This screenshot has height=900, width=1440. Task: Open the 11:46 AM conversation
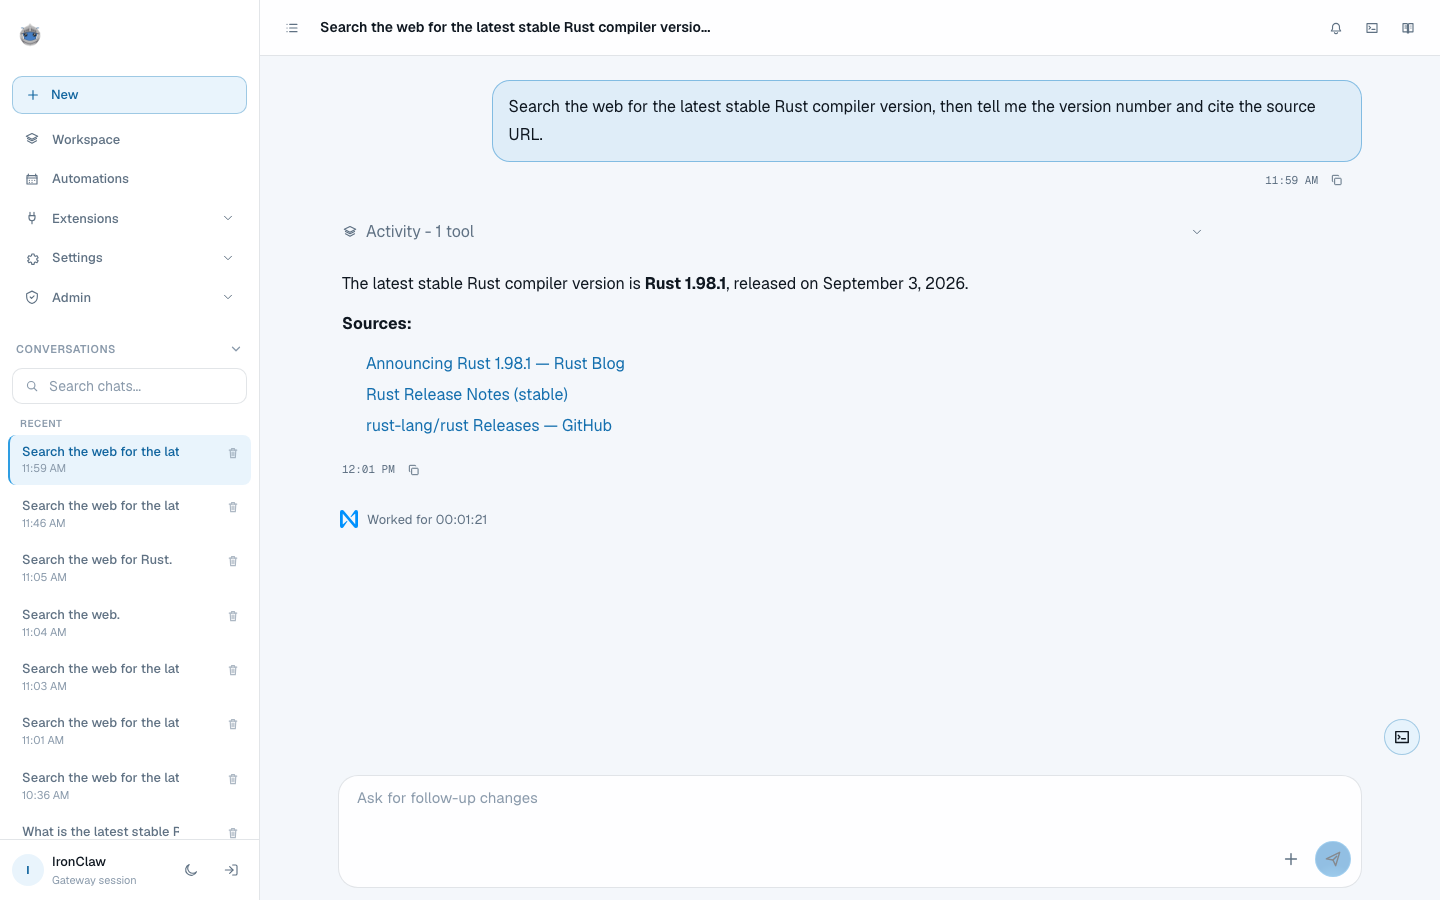[129, 514]
